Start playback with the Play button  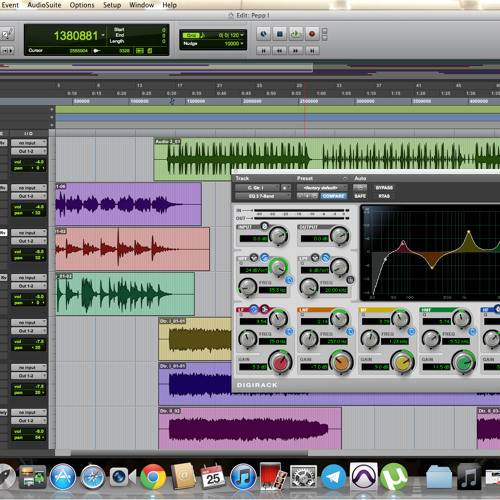pyautogui.click(x=296, y=34)
